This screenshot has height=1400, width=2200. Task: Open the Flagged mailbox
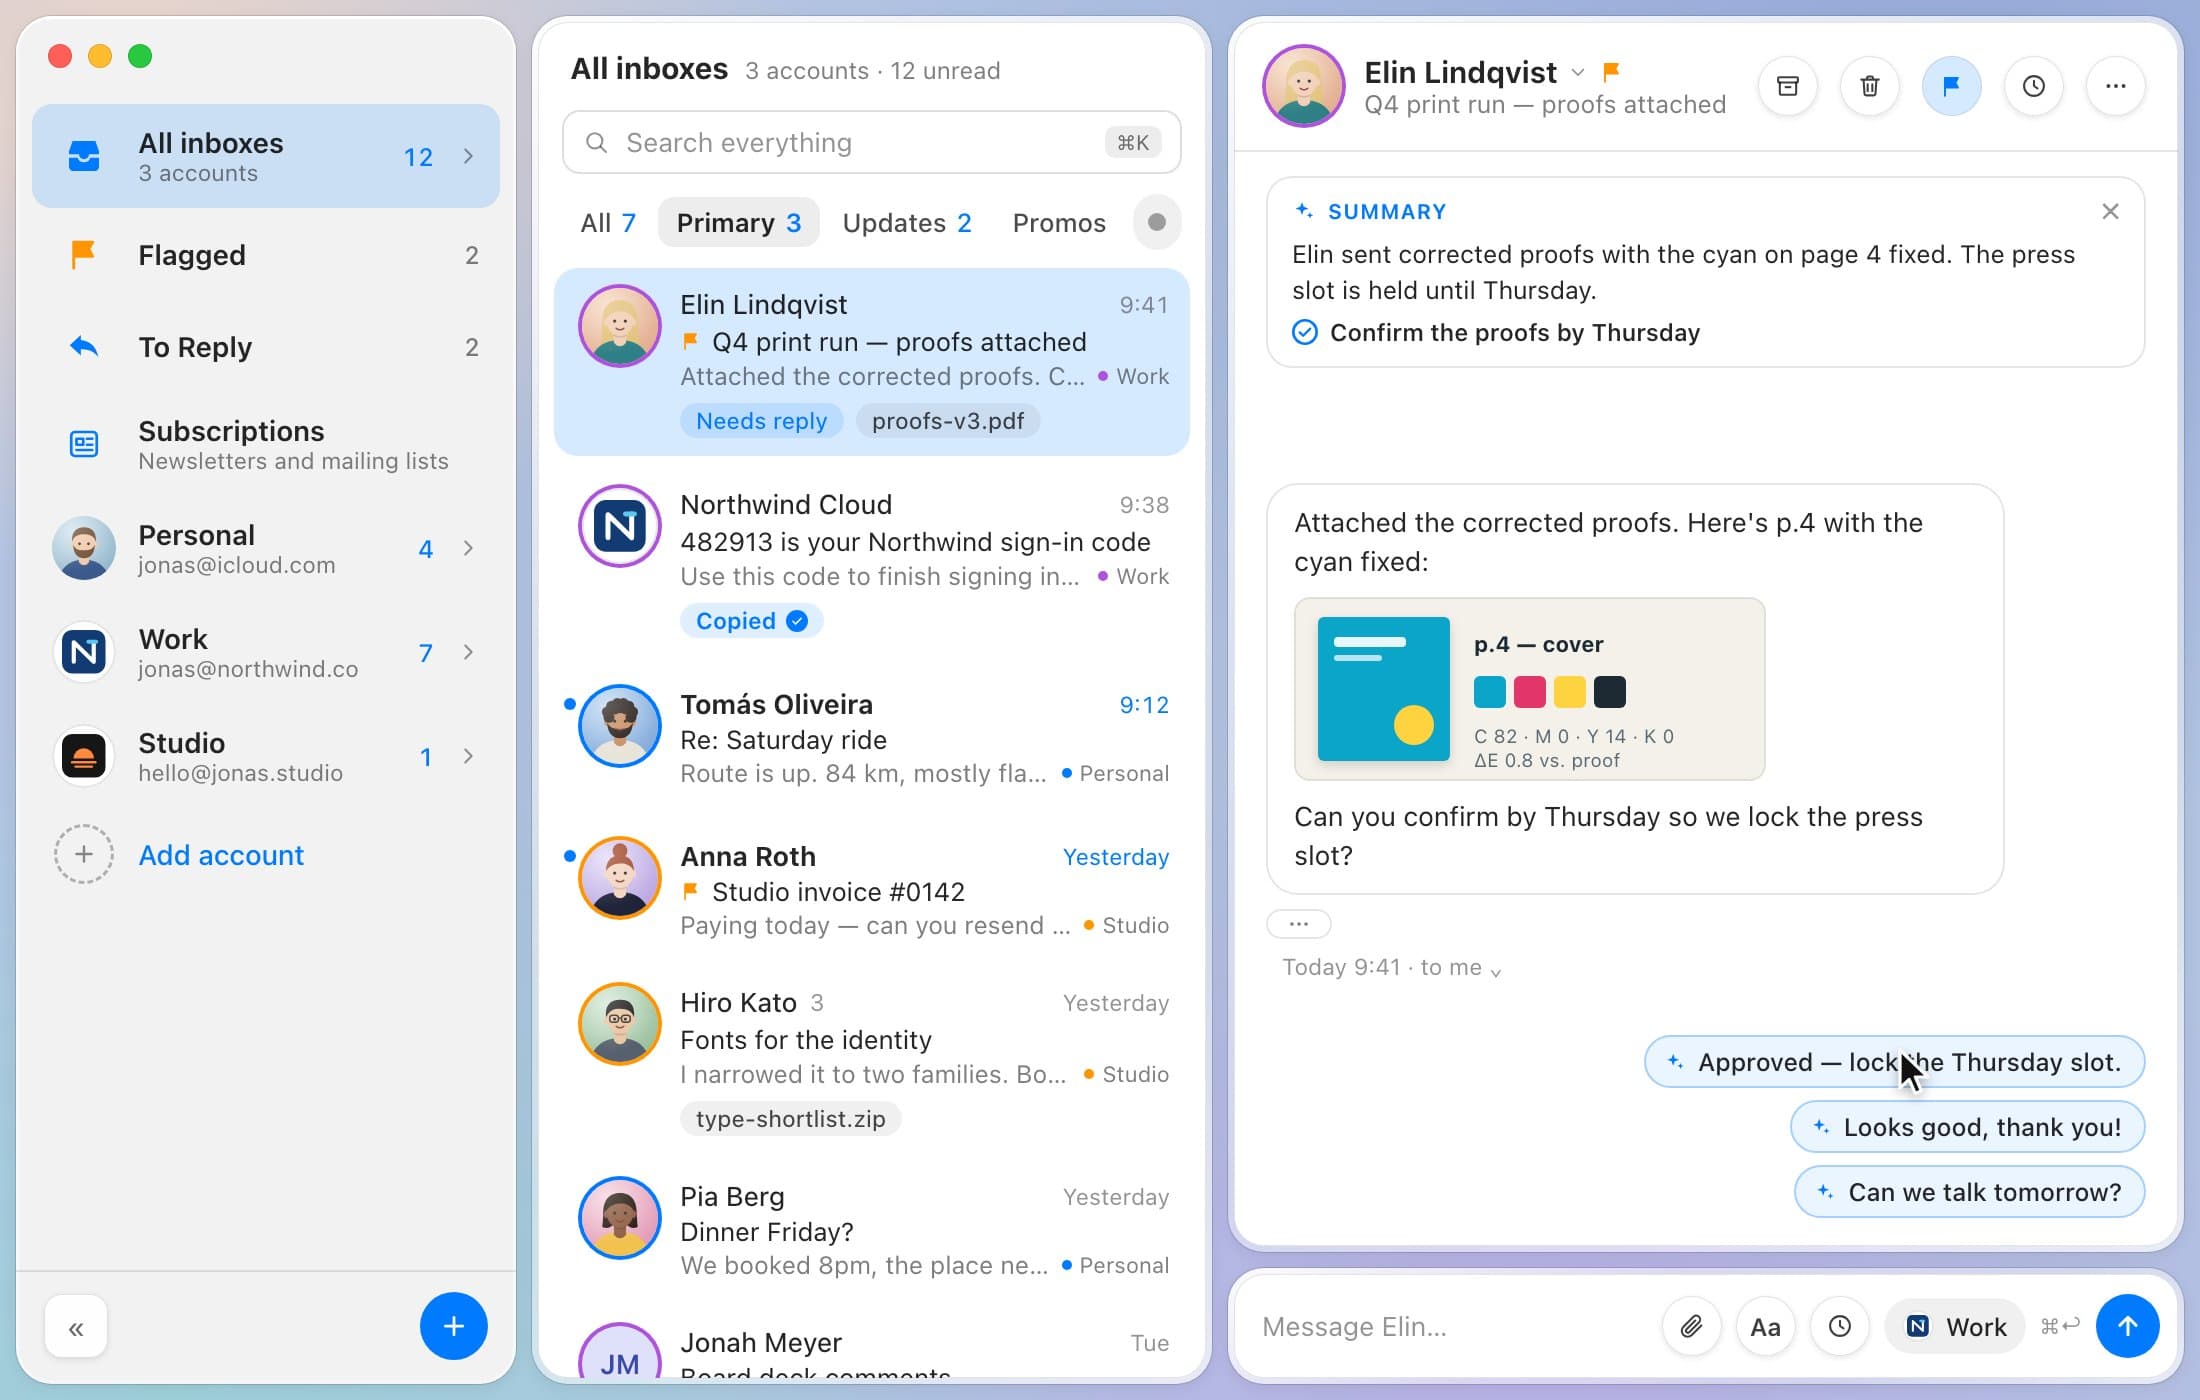pos(266,255)
